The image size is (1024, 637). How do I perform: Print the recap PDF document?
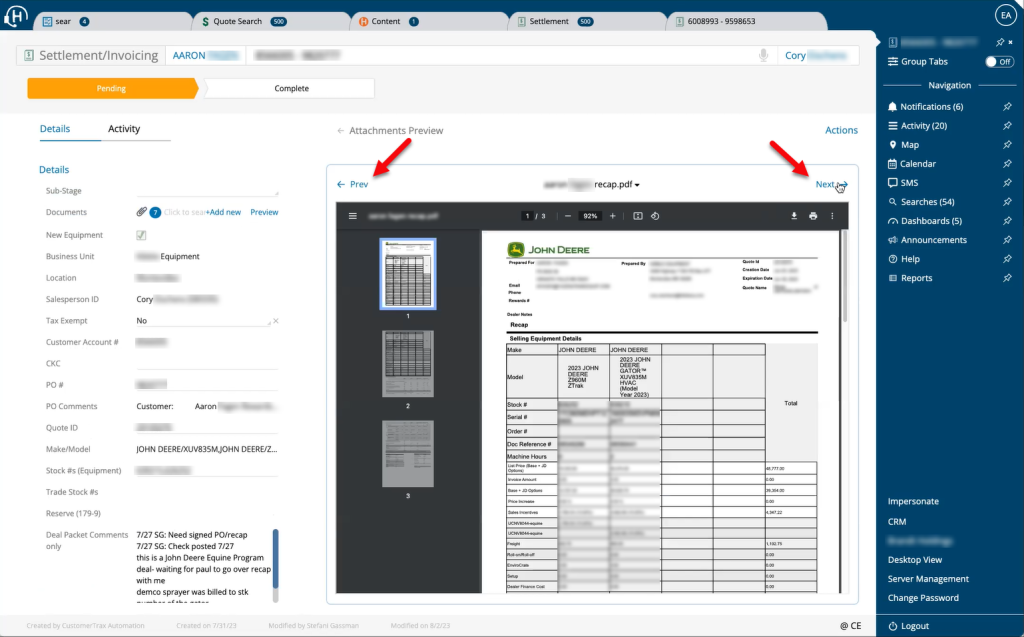click(x=813, y=216)
